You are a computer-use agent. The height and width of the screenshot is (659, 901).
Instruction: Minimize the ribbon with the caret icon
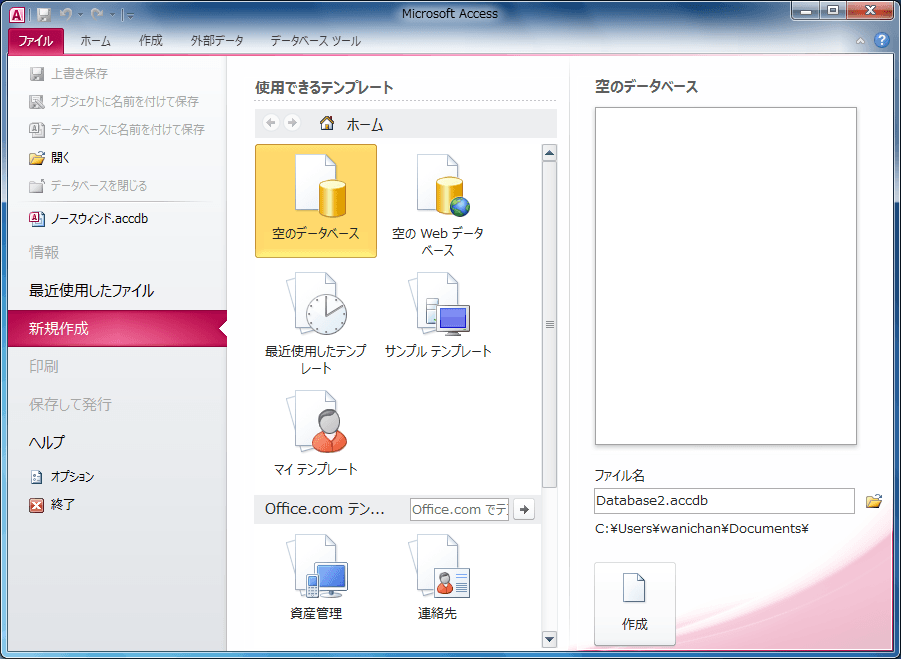click(860, 41)
